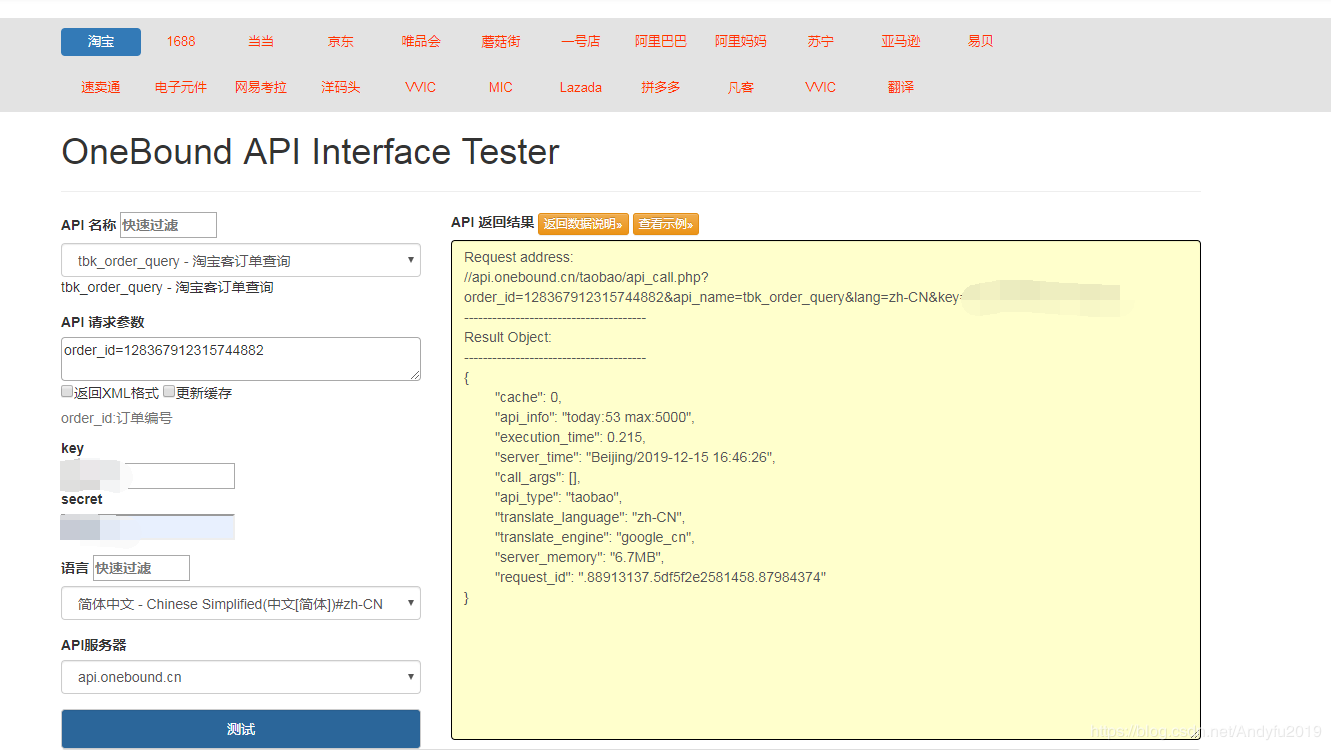The height and width of the screenshot is (750, 1331).
Task: Click the order_id:订单编号 hint text
Action: point(116,418)
